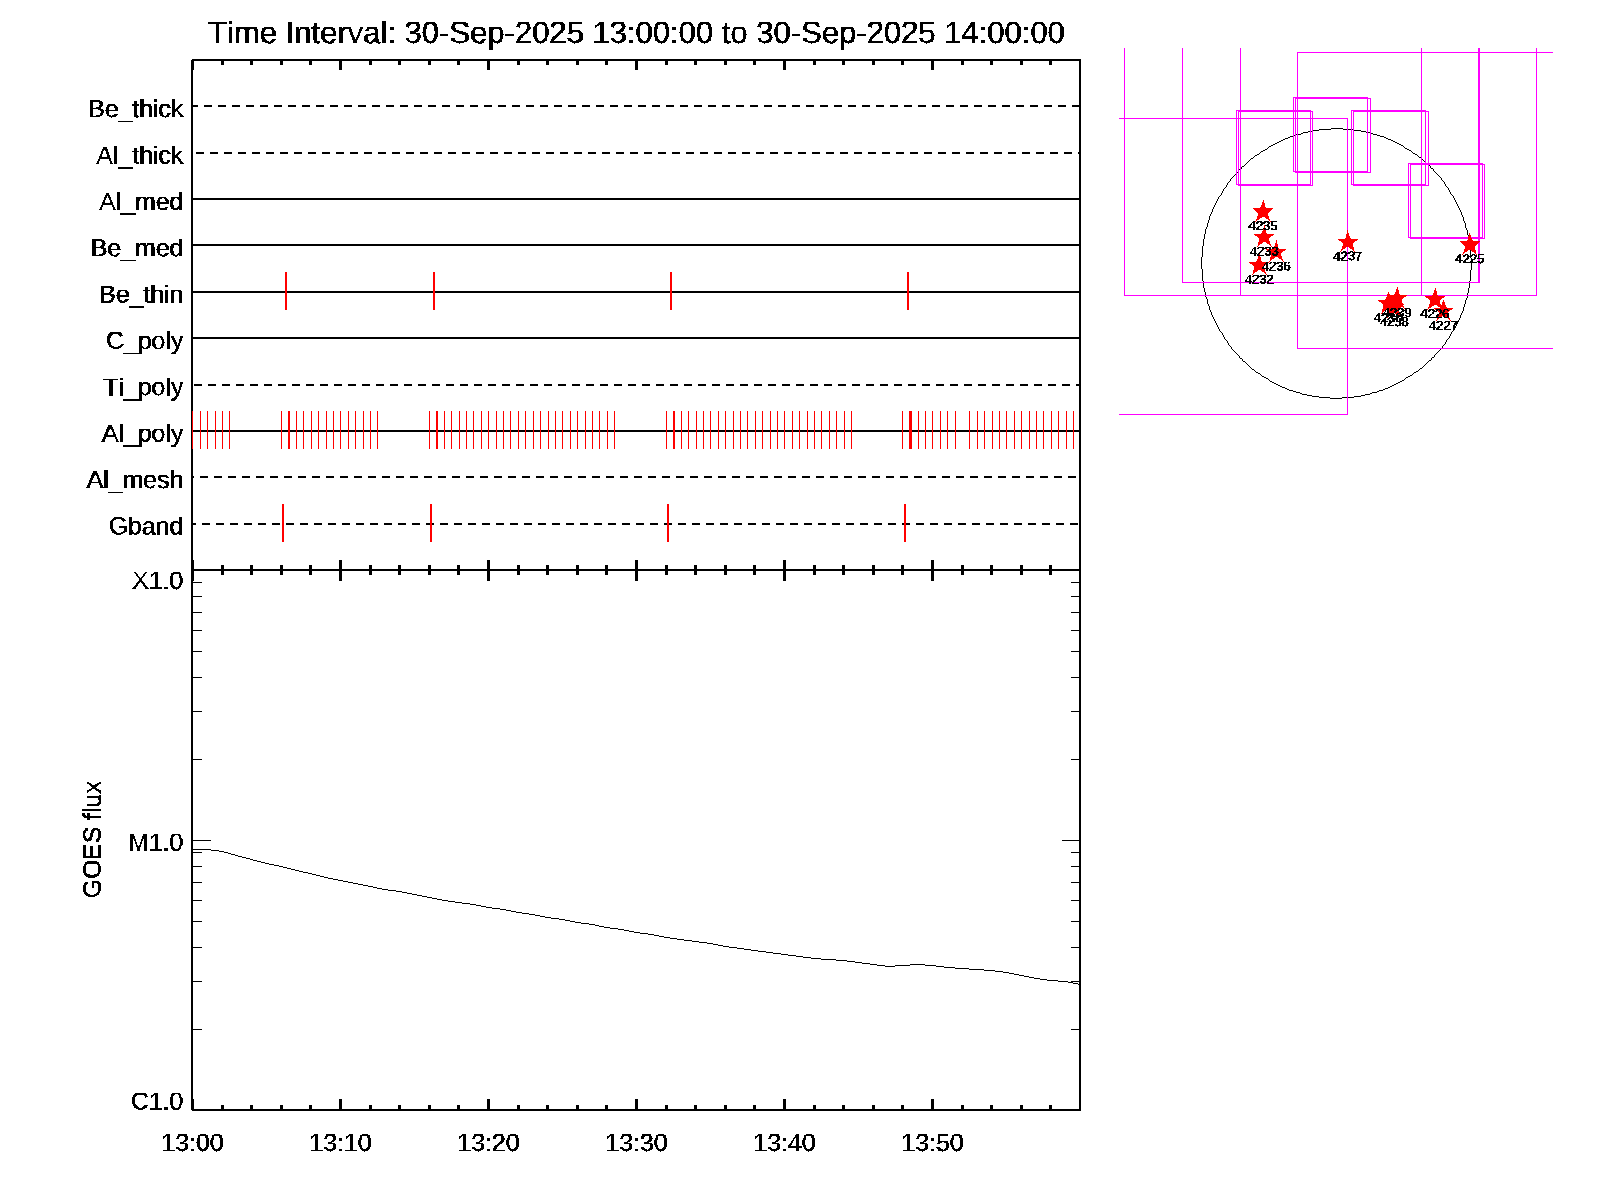
Task: Click the X1.0 flux axis label
Action: [x=157, y=581]
